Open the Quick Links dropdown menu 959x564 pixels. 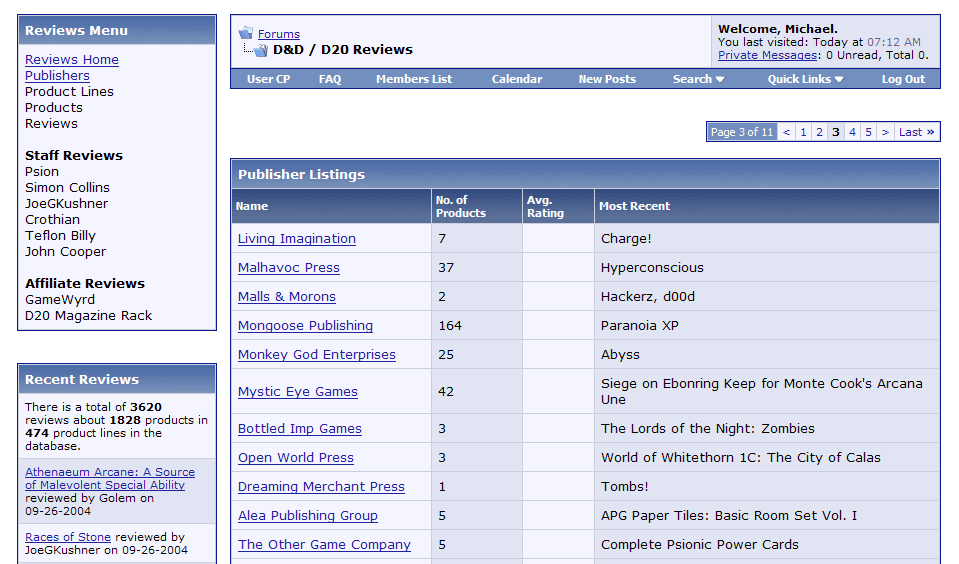click(805, 79)
